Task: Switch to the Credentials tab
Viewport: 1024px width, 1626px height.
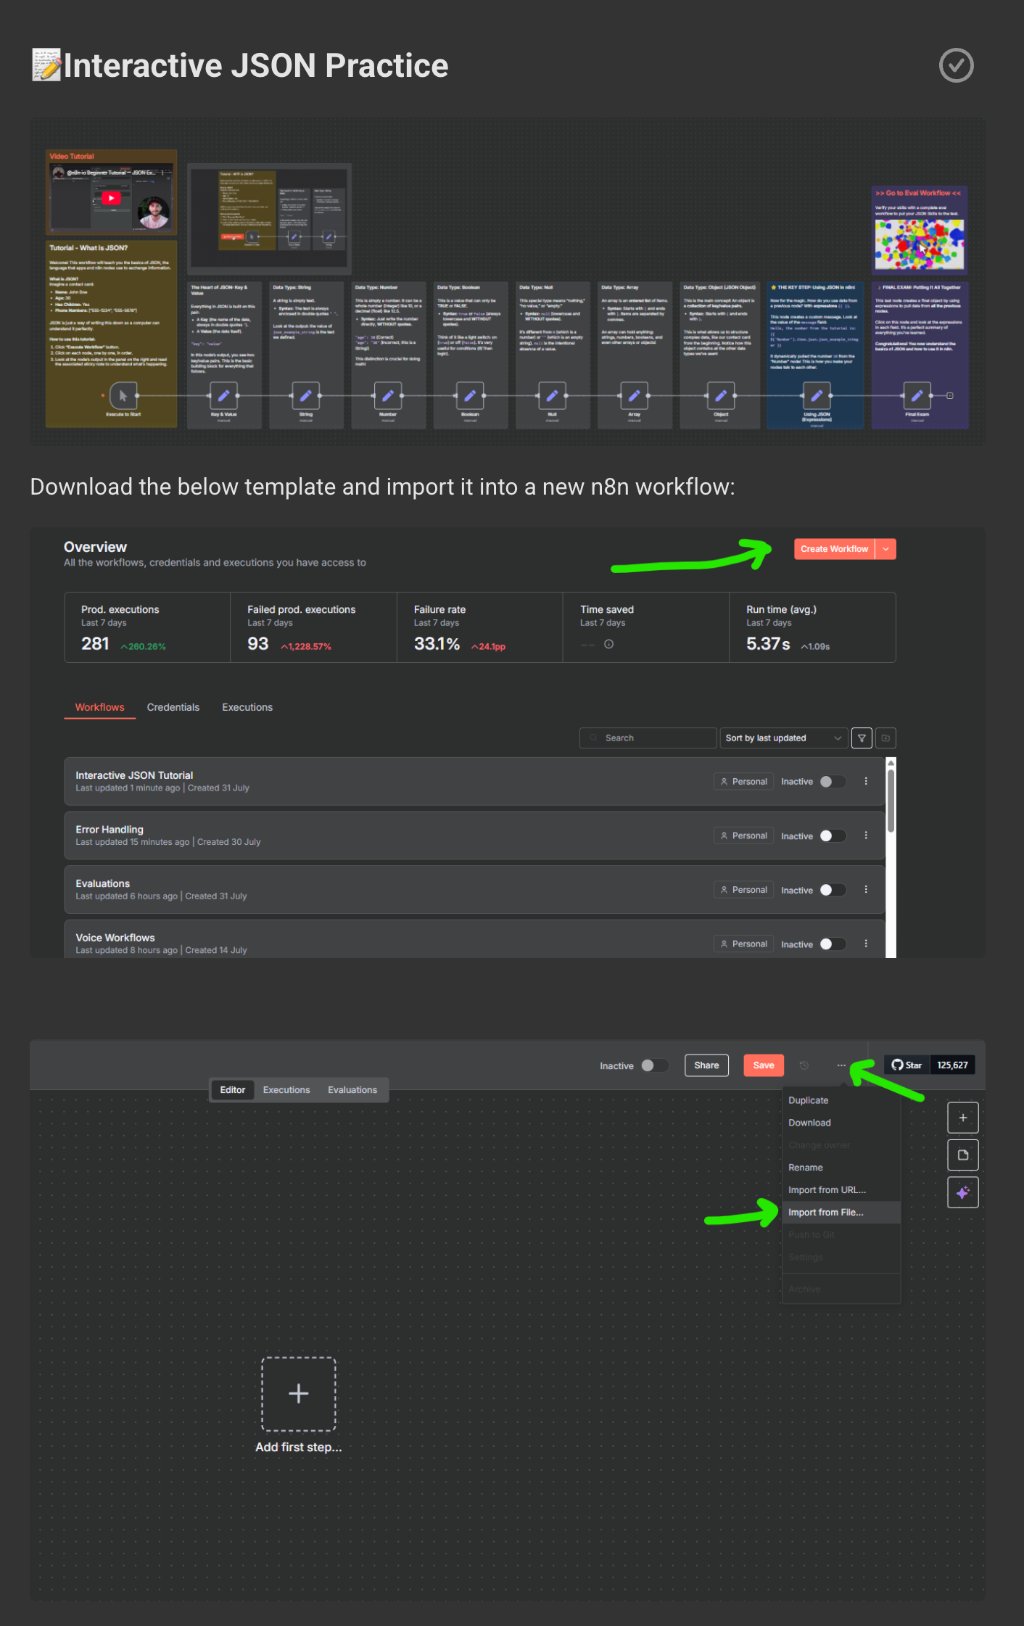Action: point(173,707)
